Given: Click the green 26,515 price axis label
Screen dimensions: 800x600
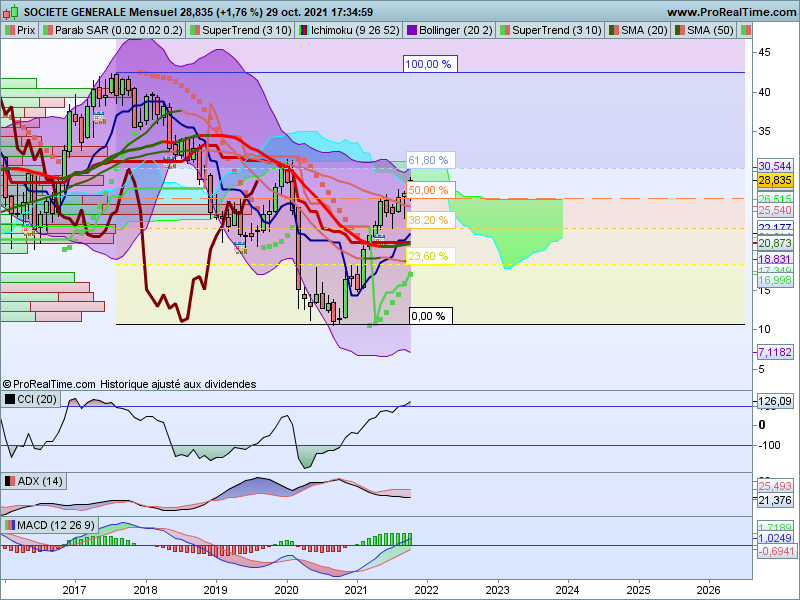Looking at the screenshot, I should tap(774, 198).
